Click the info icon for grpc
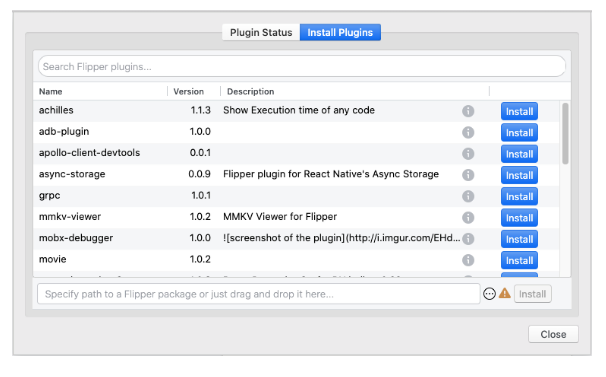 point(468,196)
